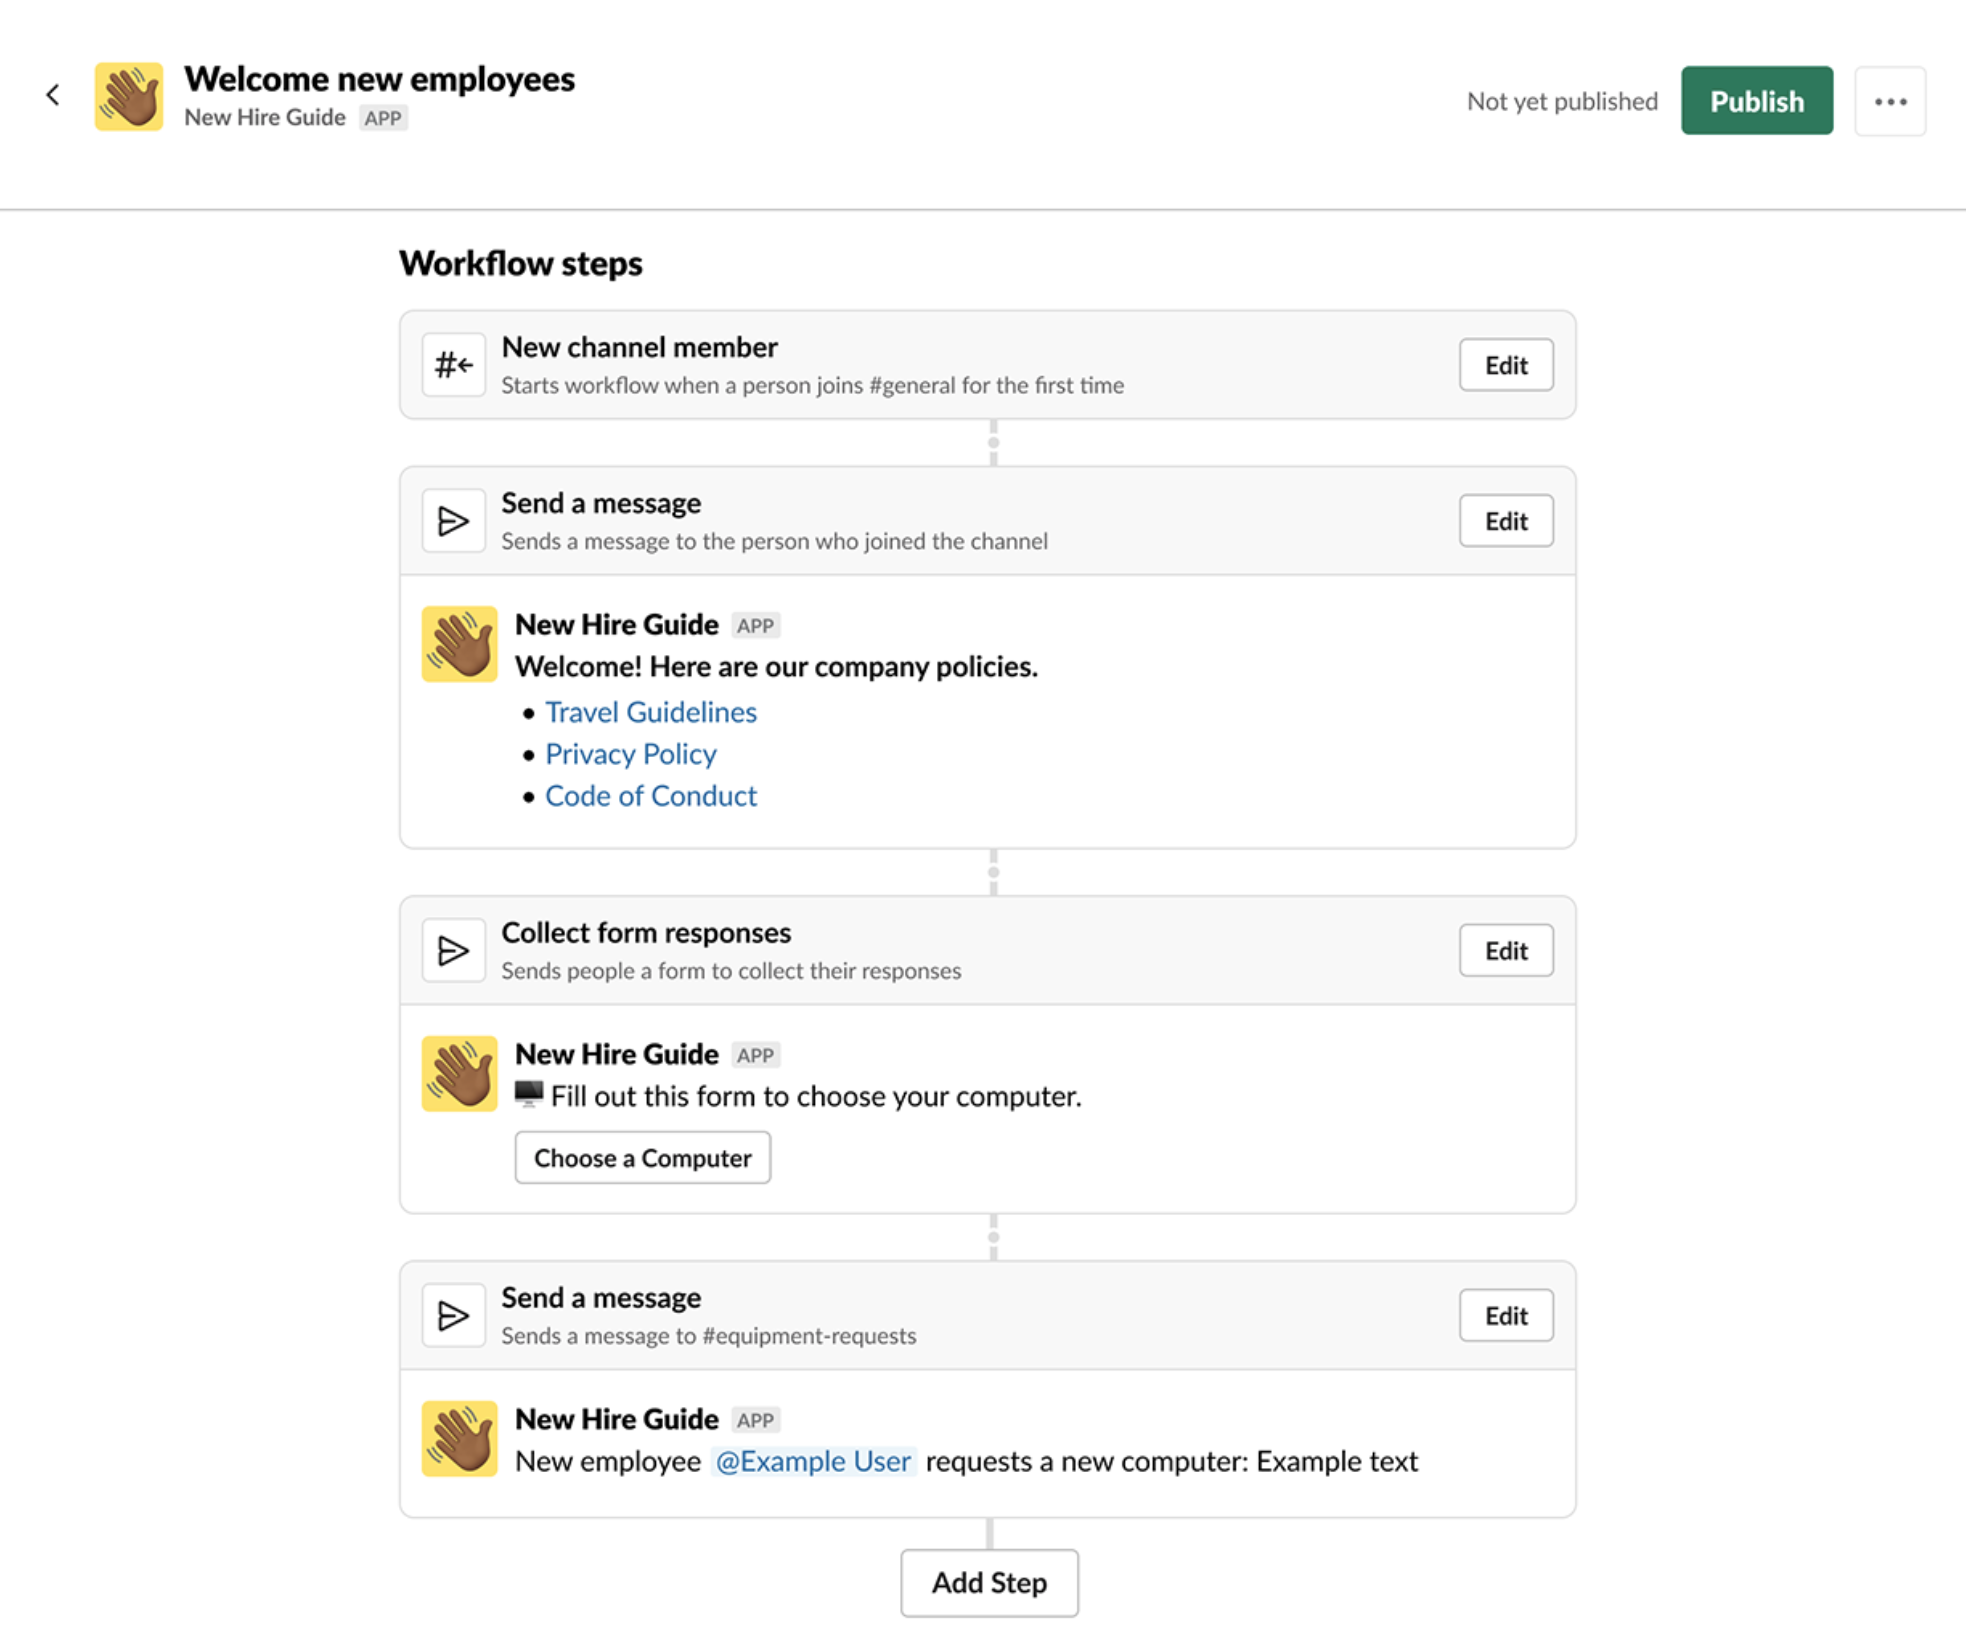Click the New Hire Guide avatar in the new computer request preview
The width and height of the screenshot is (1966, 1646).
[459, 1439]
